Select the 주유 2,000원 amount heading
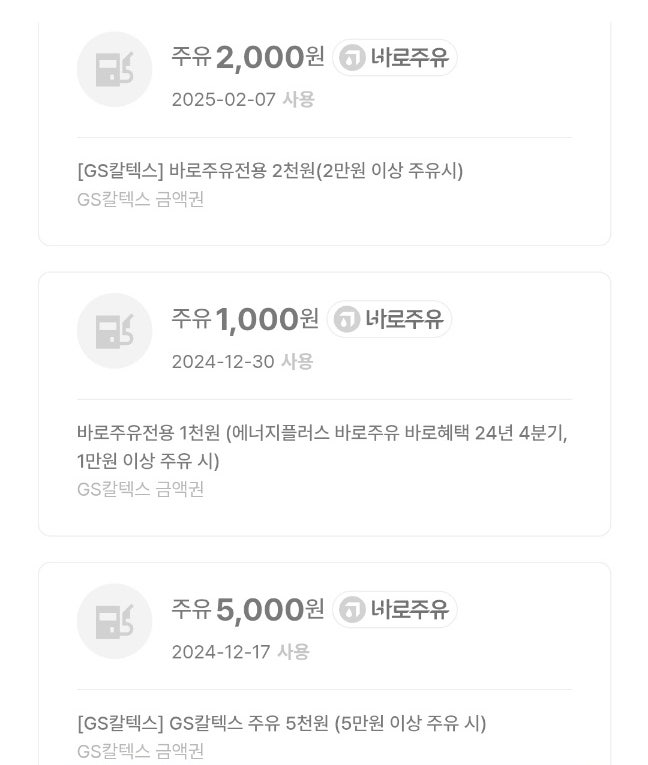The width and height of the screenshot is (648, 765). [x=248, y=58]
